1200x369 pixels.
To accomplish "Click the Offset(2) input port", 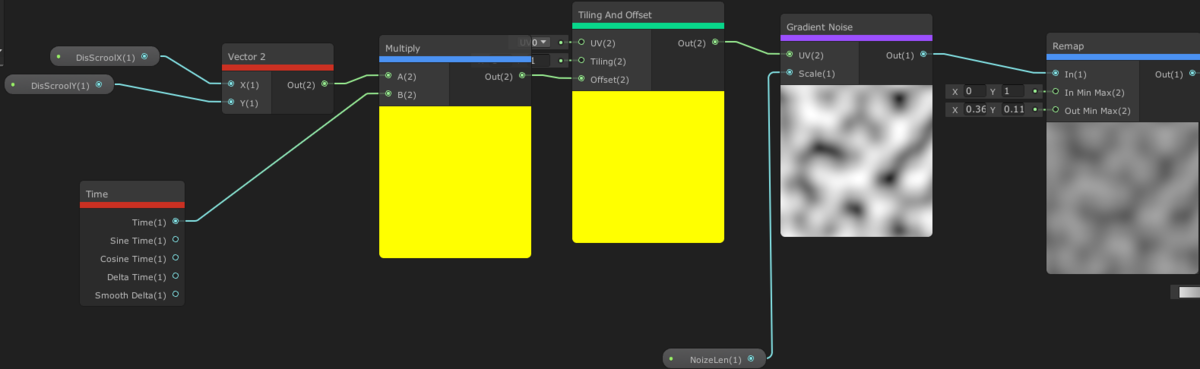I will pyautogui.click(x=581, y=79).
